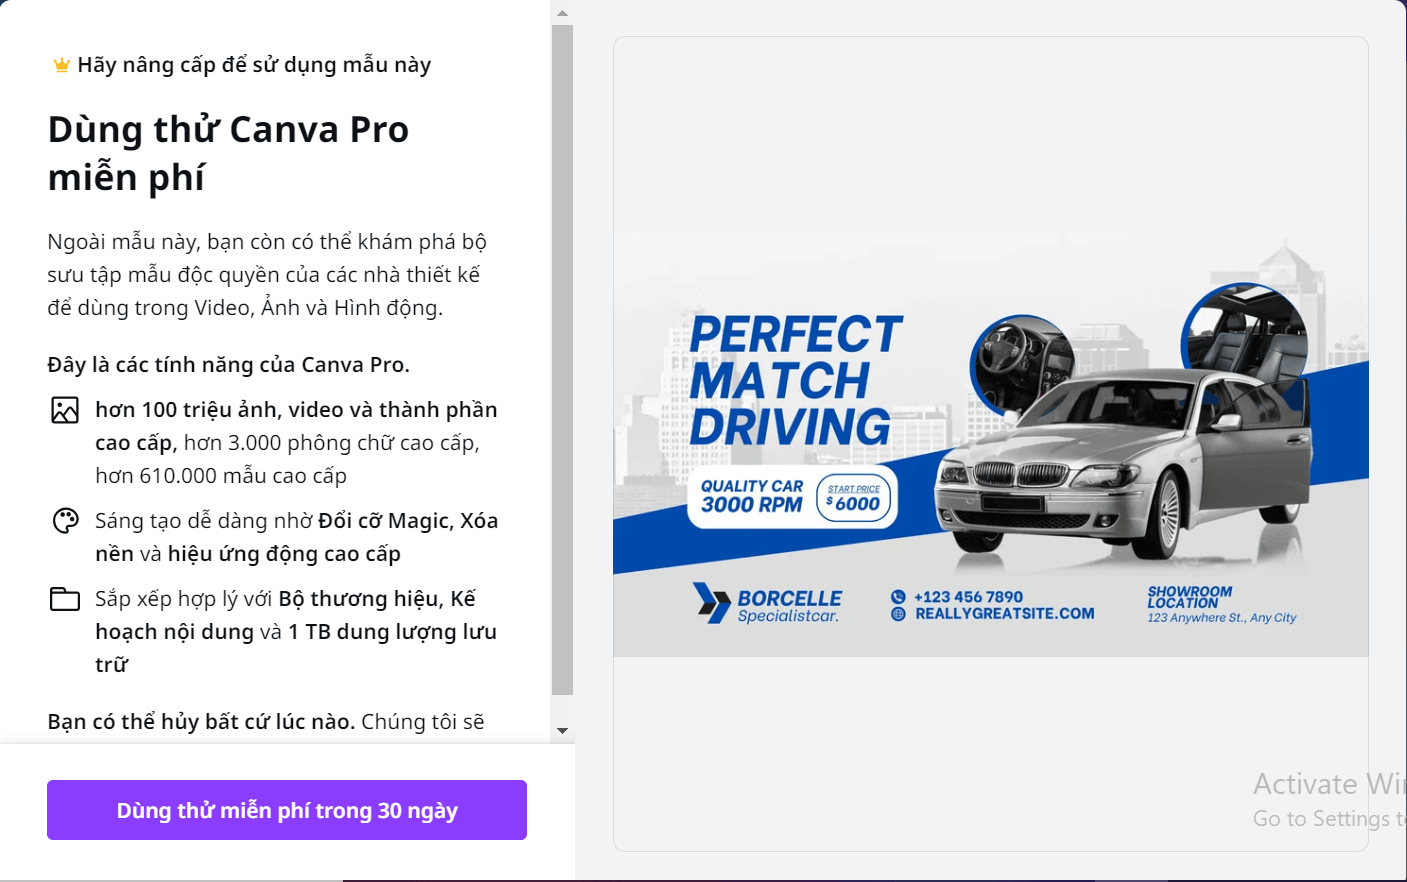1407x882 pixels.
Task: Click the scrollbar up arrow
Action: coord(562,13)
